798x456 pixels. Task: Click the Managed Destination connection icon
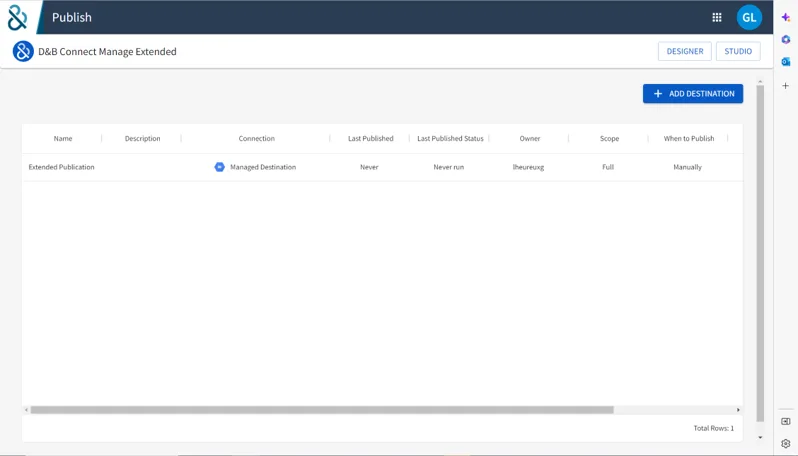[x=219, y=167]
